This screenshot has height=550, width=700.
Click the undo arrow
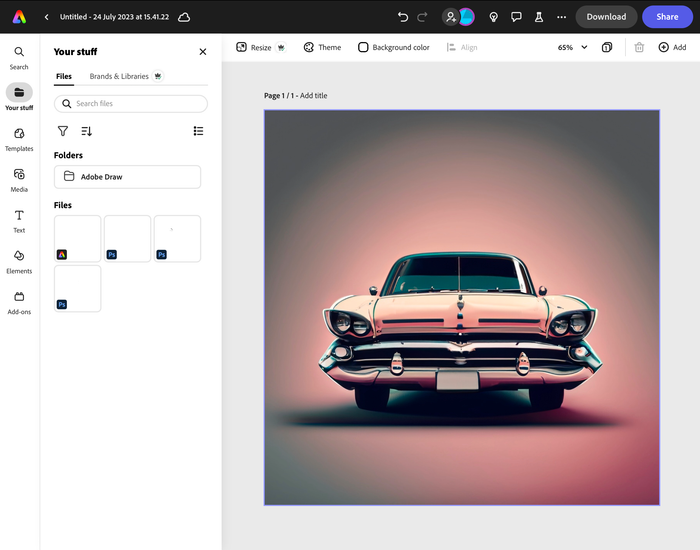coord(403,17)
